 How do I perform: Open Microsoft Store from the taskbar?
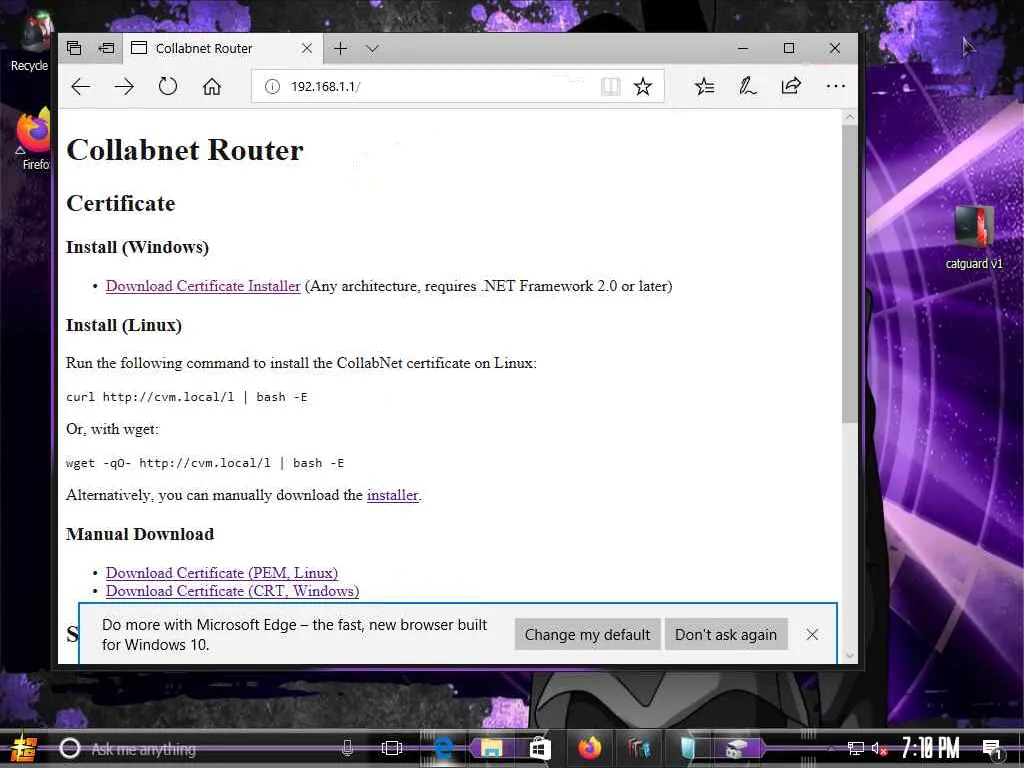(540, 748)
